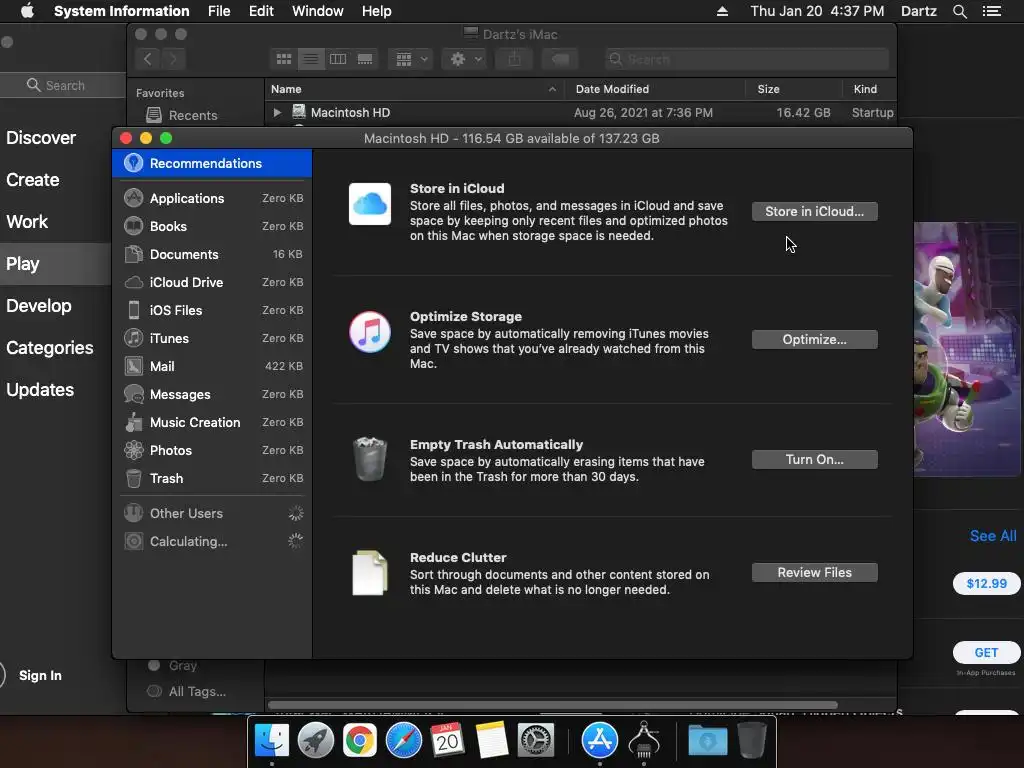Click the Review Files button

coord(814,573)
